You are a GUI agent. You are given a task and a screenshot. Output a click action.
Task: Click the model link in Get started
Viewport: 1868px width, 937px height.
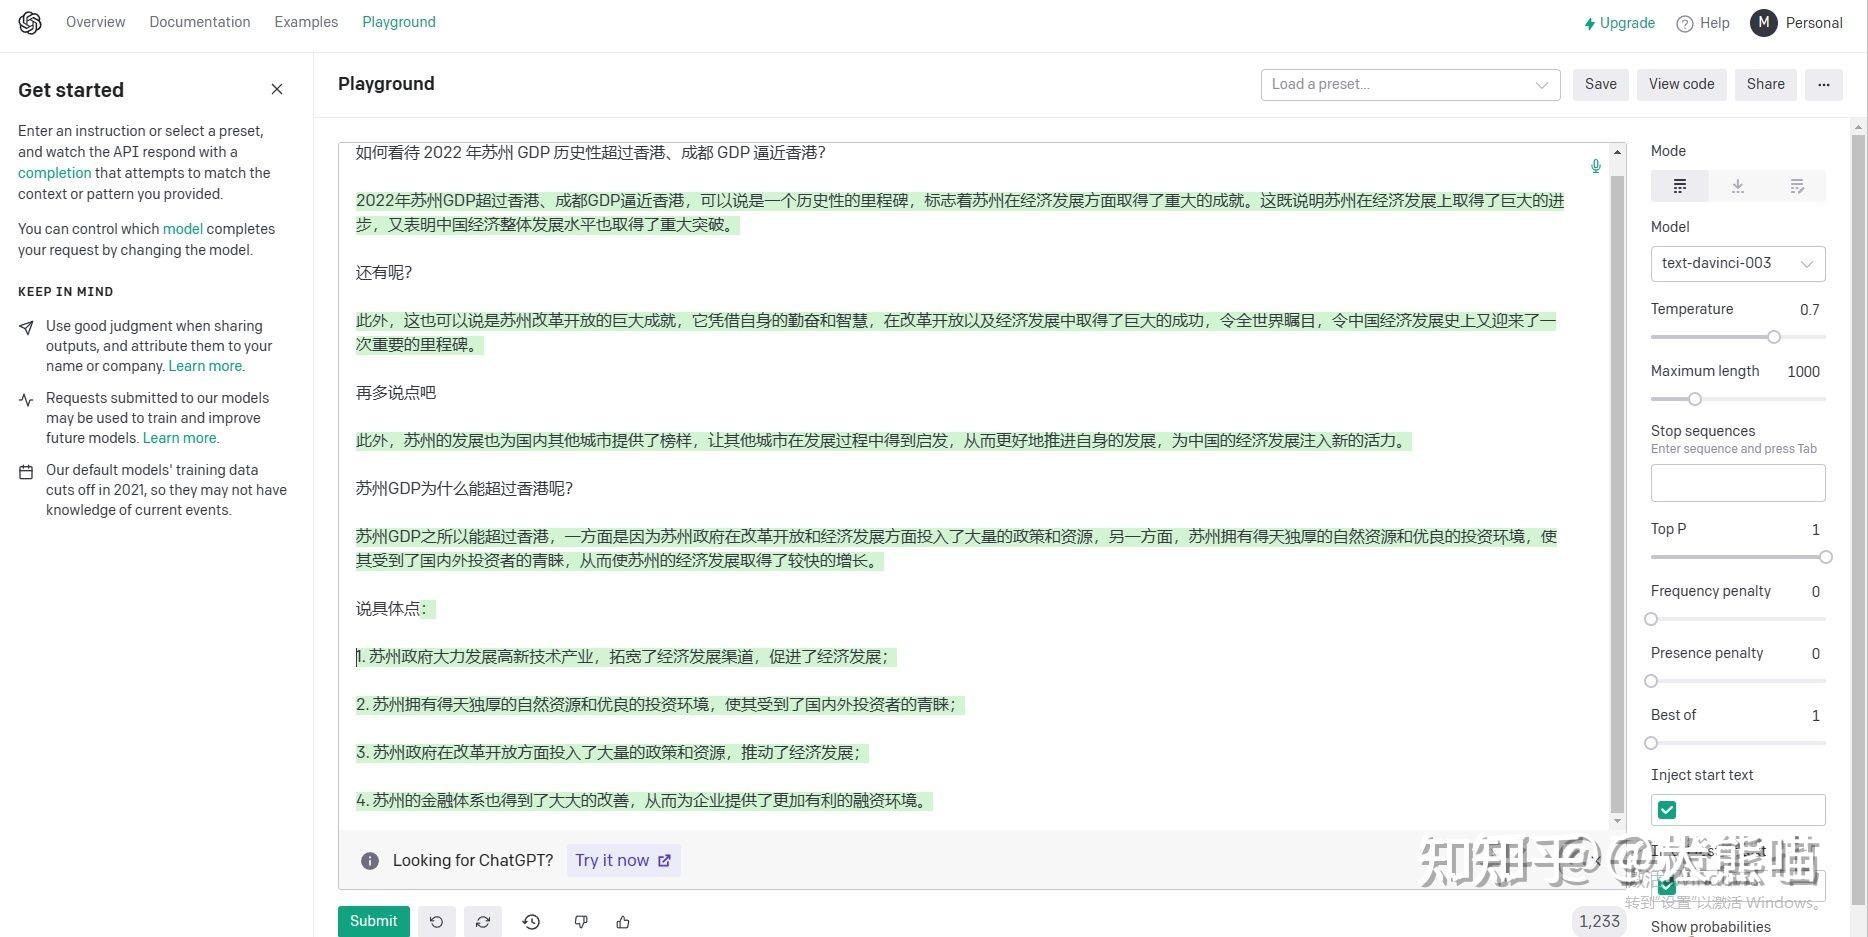point(183,229)
